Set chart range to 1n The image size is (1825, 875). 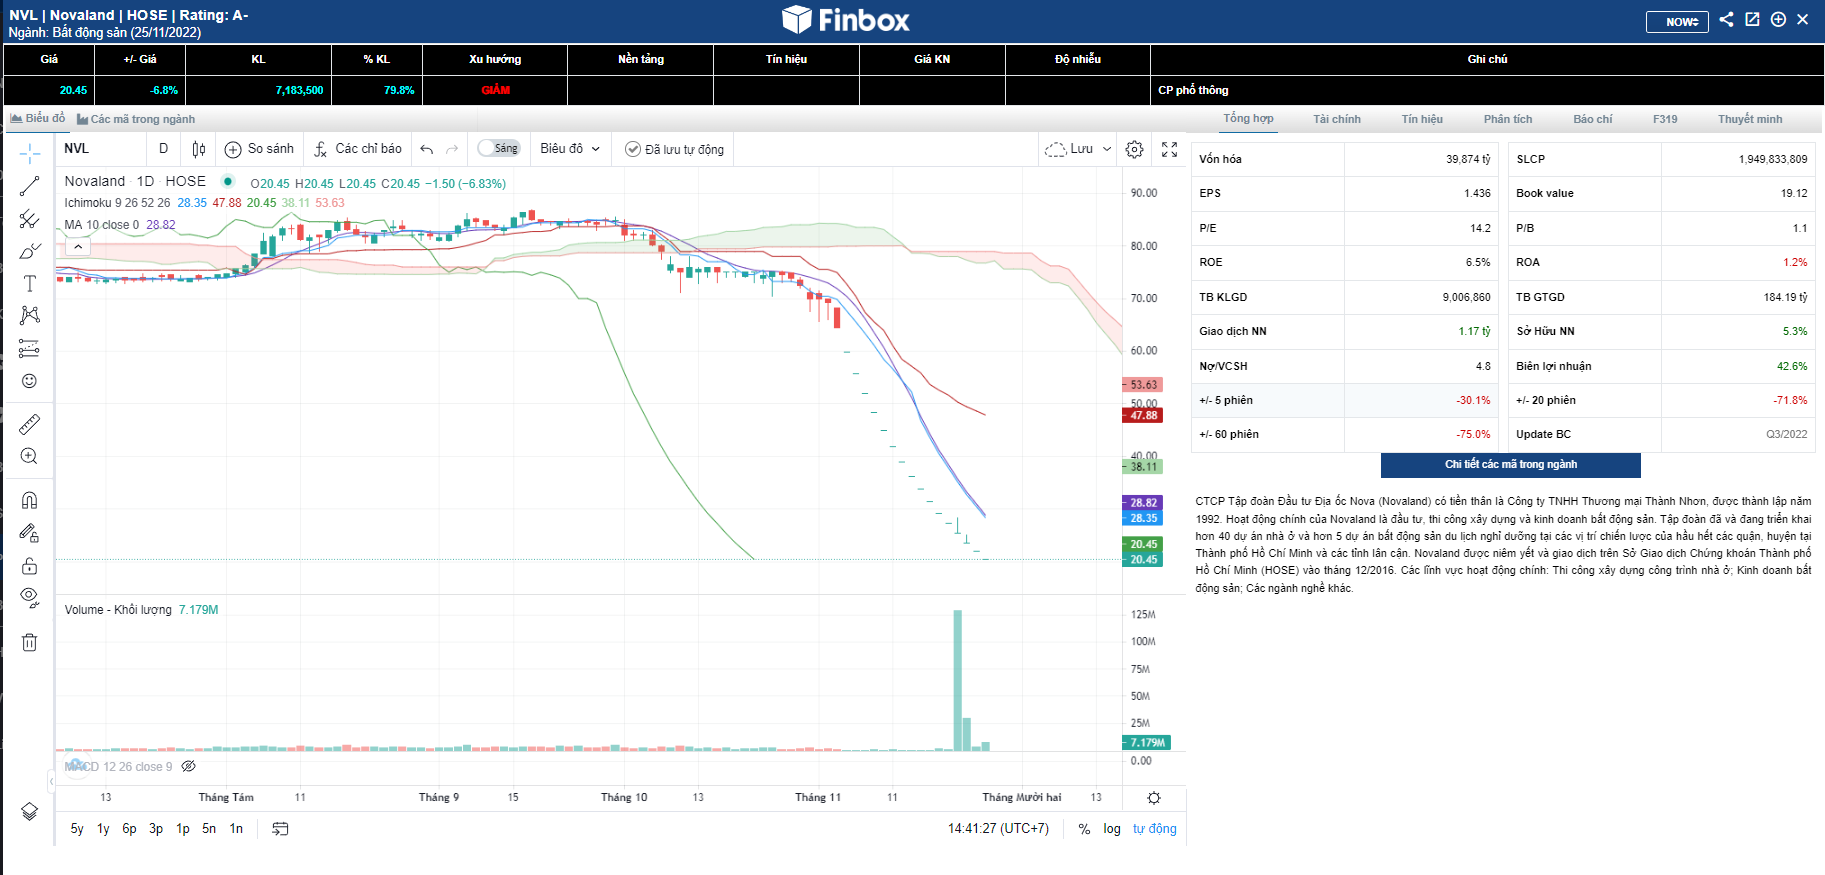(x=236, y=829)
